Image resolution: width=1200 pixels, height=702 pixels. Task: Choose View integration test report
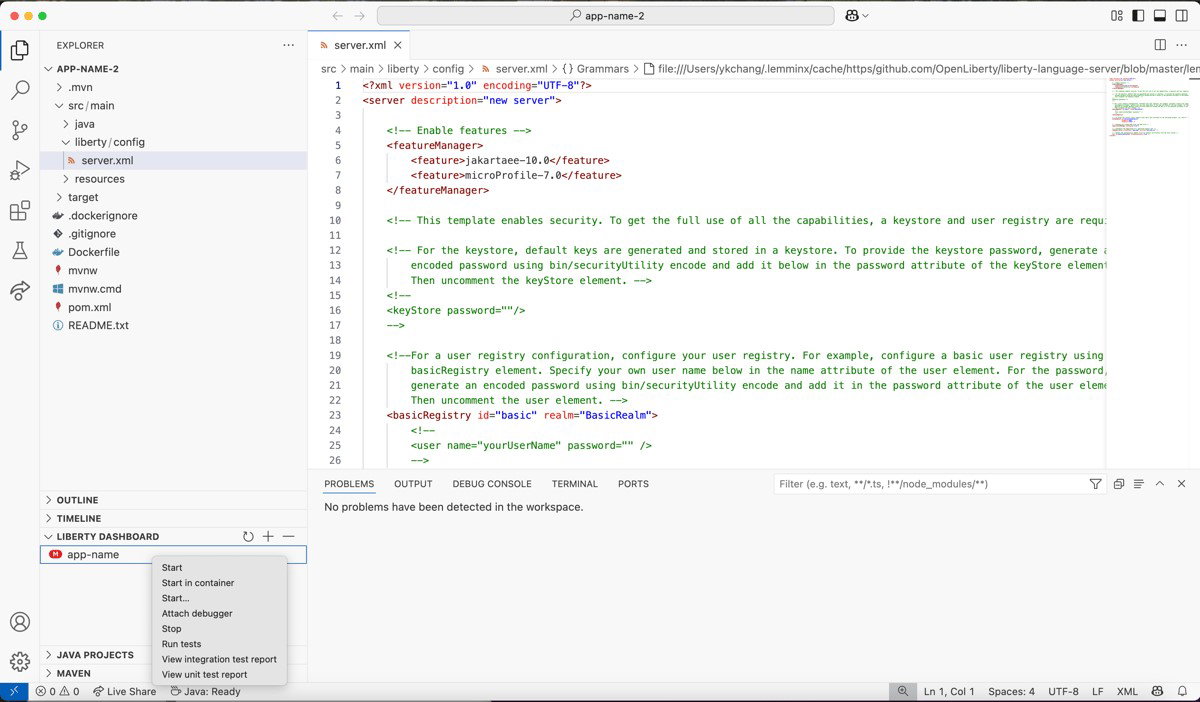(219, 659)
